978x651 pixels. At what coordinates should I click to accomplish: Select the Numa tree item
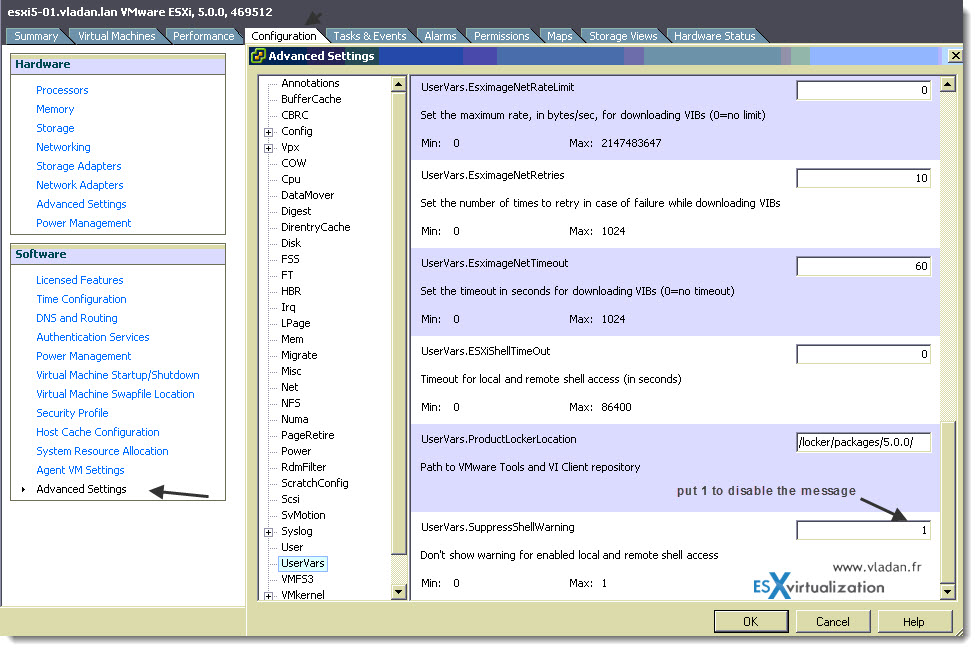click(x=294, y=420)
